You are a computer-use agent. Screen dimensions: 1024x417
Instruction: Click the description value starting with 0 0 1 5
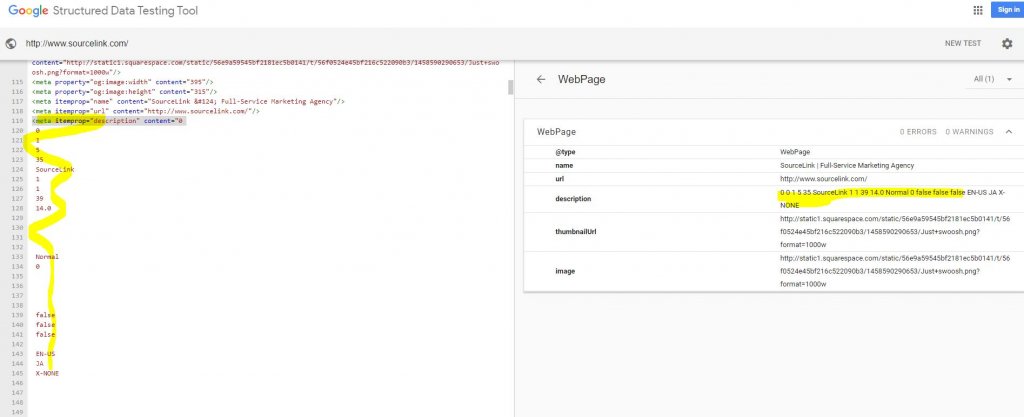(893, 198)
